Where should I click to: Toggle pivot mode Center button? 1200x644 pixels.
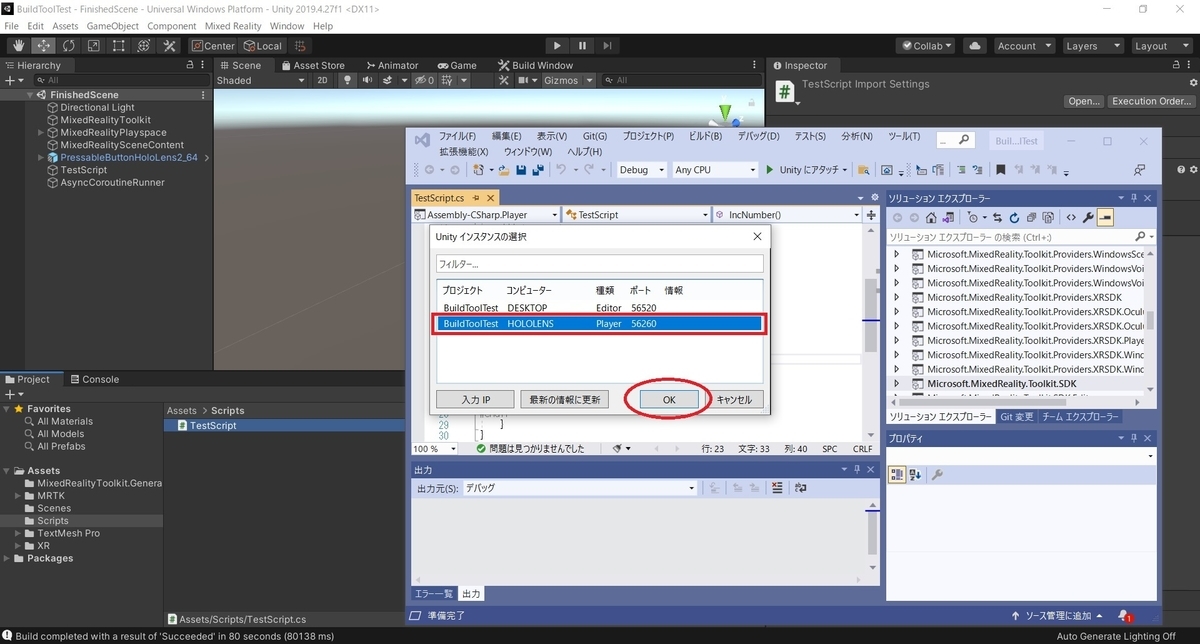tap(213, 46)
